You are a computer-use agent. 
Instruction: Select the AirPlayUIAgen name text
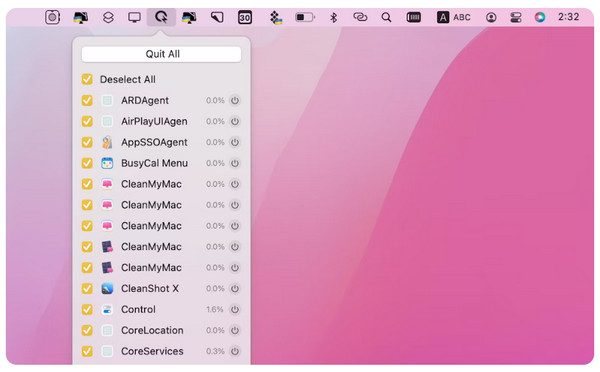154,121
